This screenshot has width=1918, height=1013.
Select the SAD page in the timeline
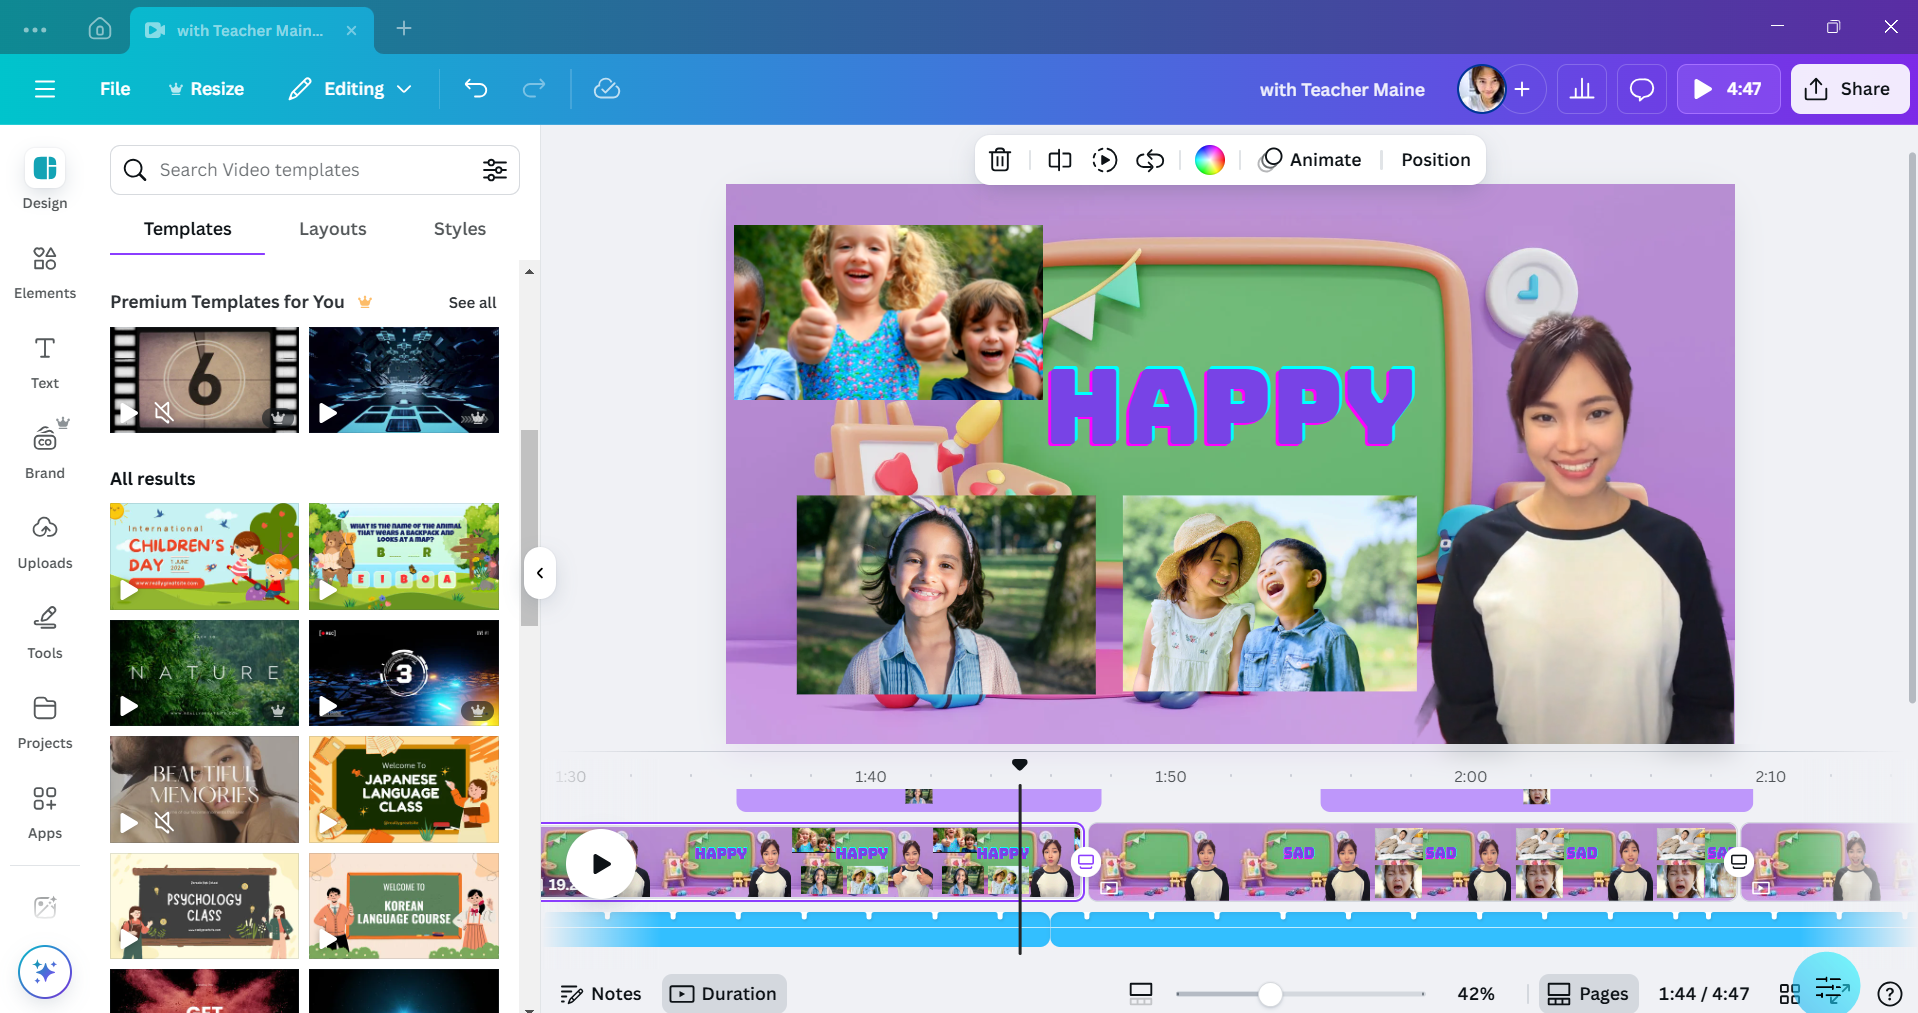point(1413,862)
